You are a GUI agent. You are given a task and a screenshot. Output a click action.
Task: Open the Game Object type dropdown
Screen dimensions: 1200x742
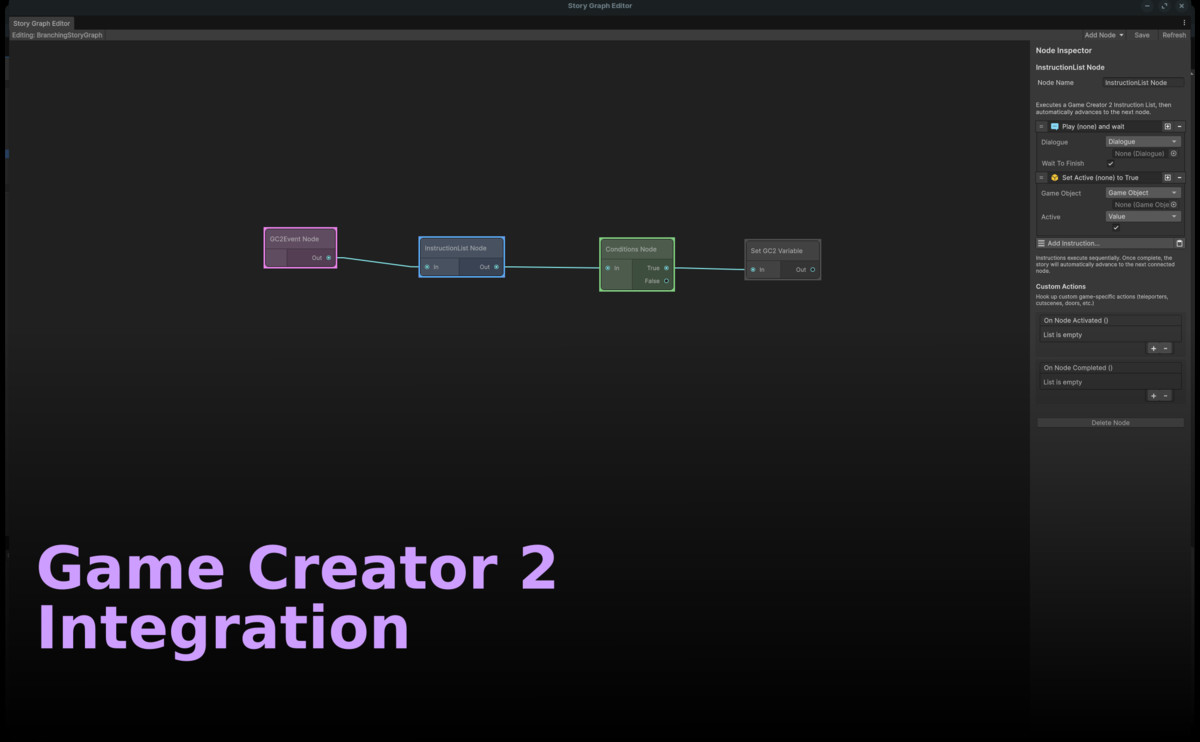[x=1143, y=192]
